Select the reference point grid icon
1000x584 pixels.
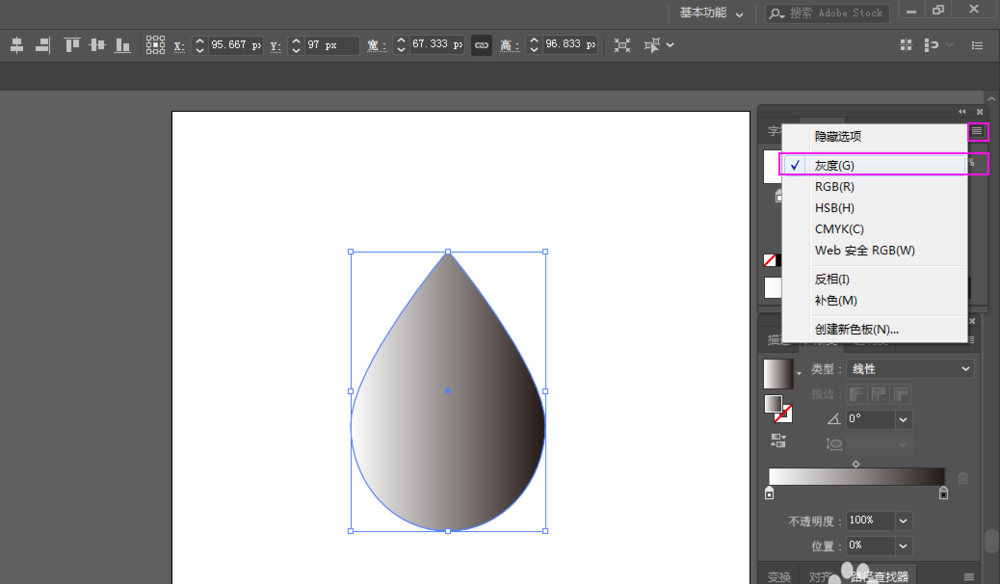pyautogui.click(x=155, y=45)
